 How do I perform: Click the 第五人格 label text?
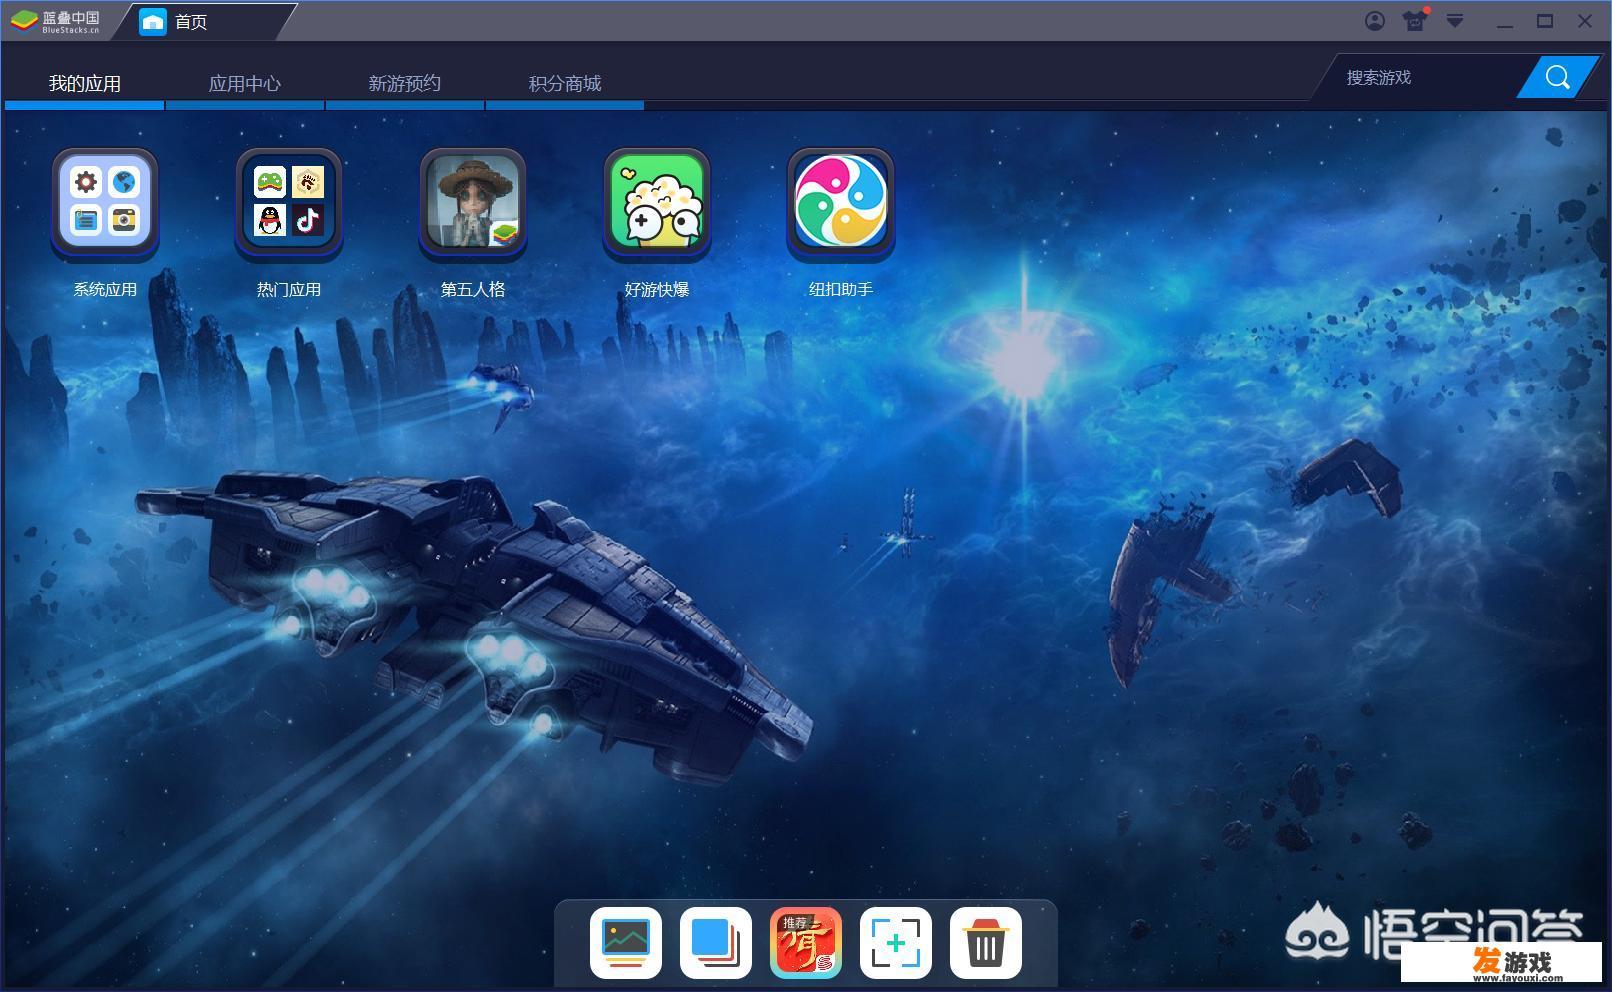point(473,290)
